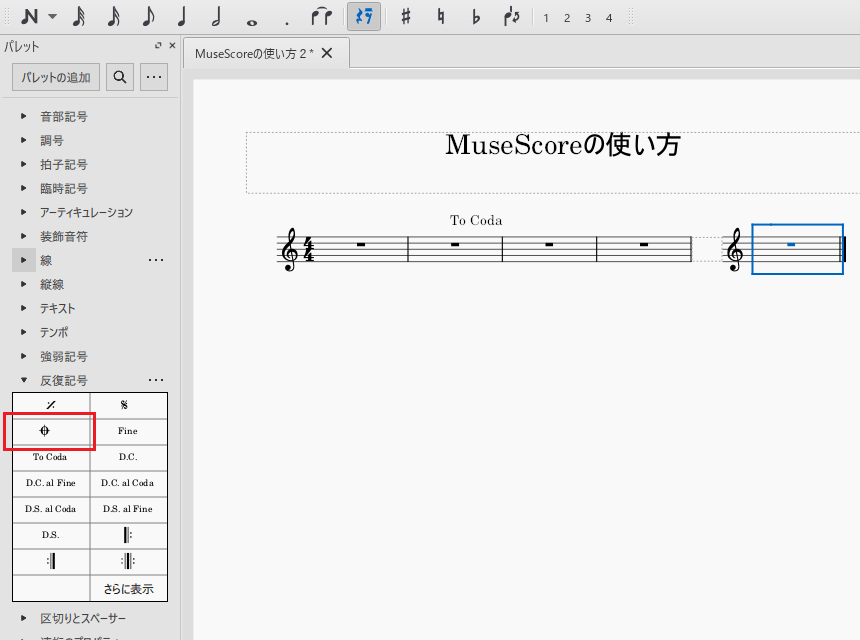Screen dimensions: 860x640
Task: Expand the 線 palette
Action: click(24, 260)
